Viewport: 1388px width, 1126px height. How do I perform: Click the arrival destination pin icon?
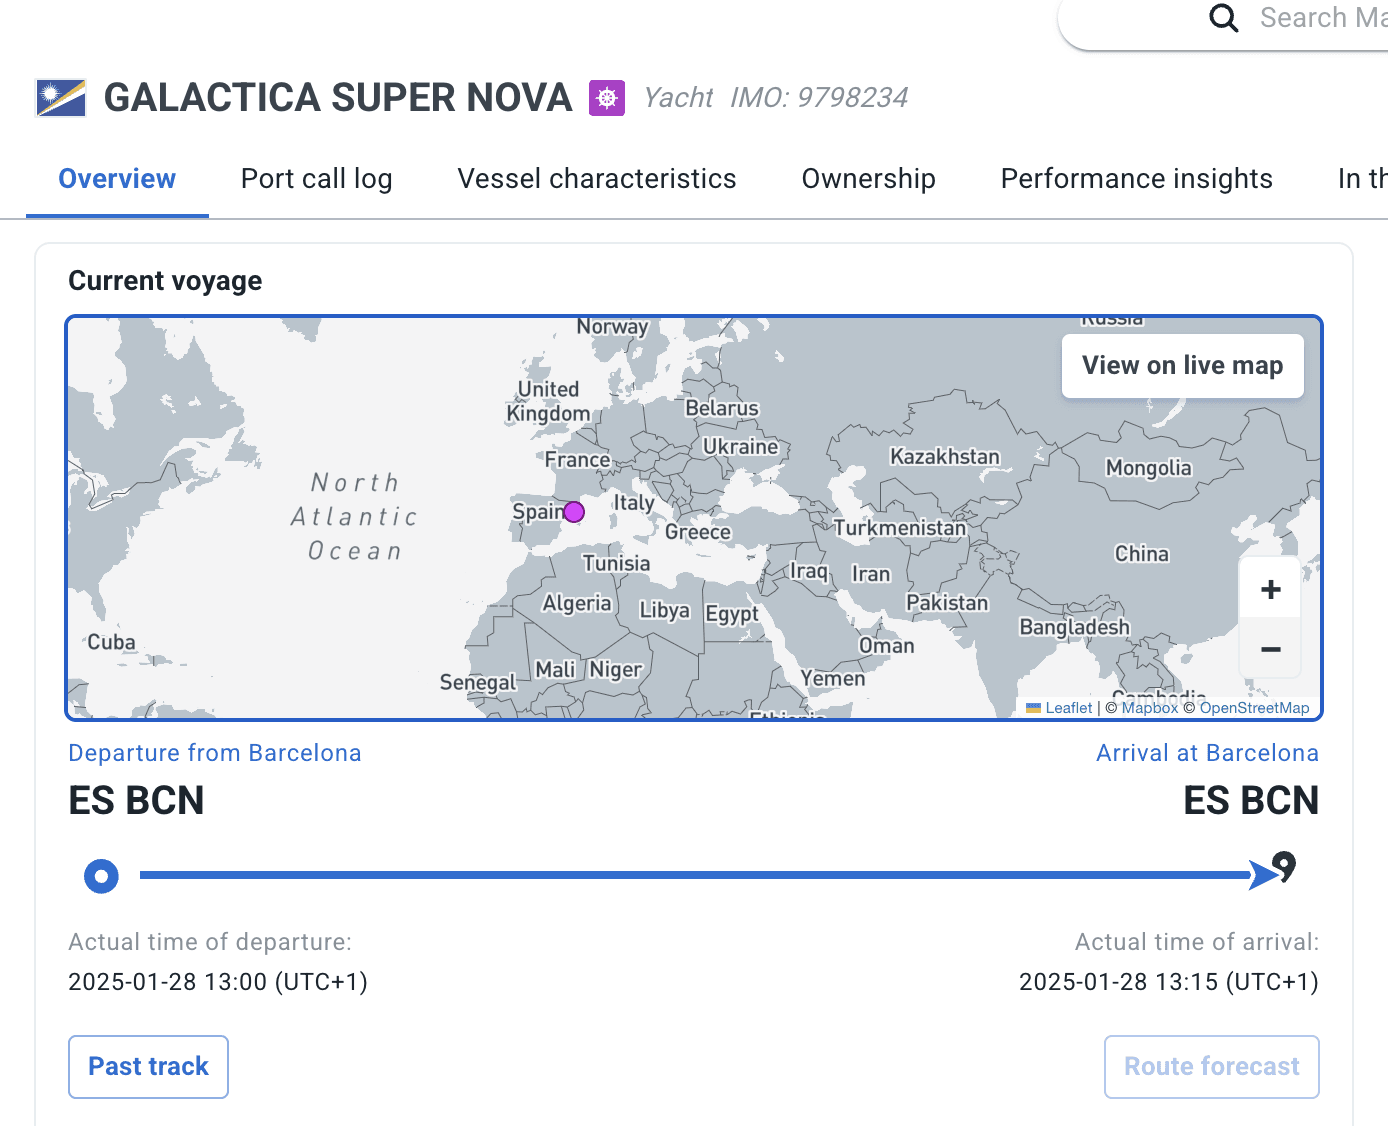[x=1285, y=866]
